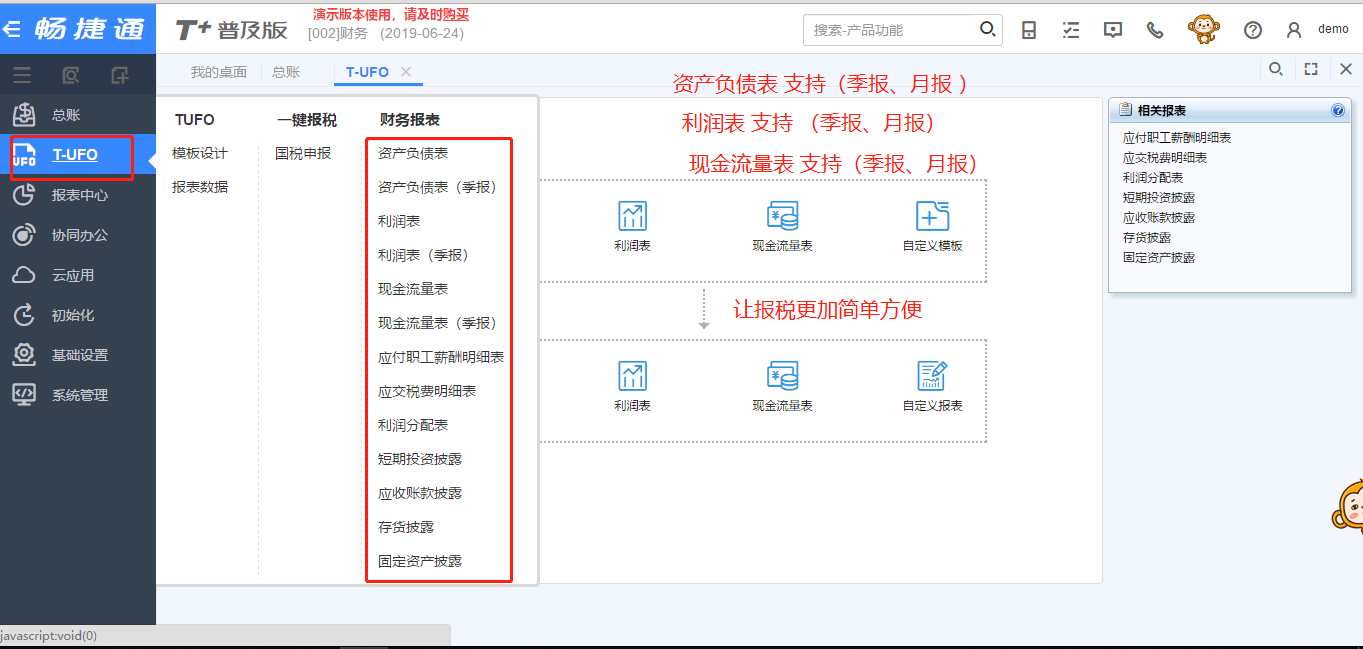Open the calculator icon in top bar
1363x649 pixels.
click(1029, 30)
